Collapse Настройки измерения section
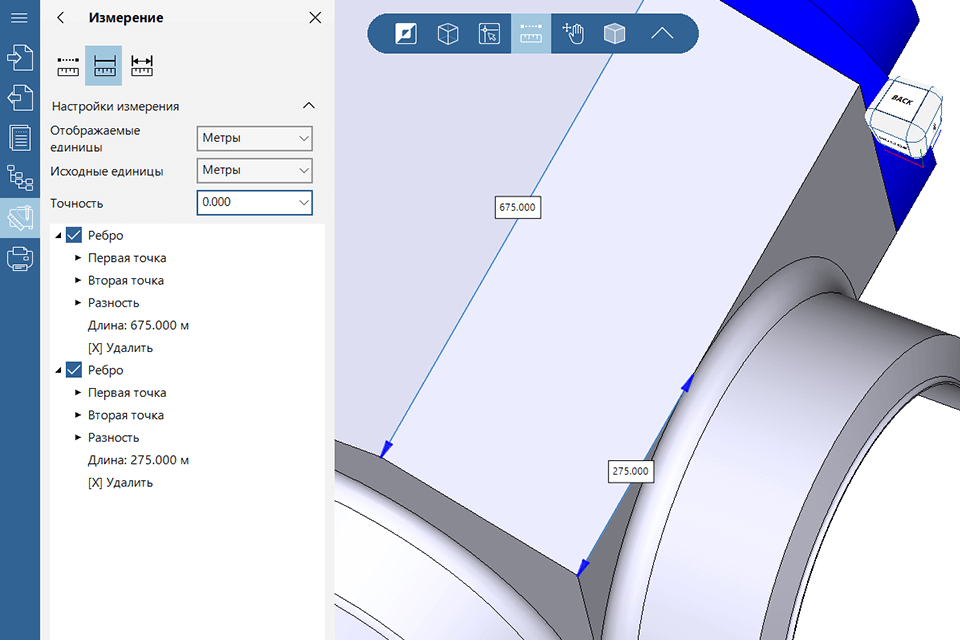Screen dimensions: 960x640 [309, 106]
